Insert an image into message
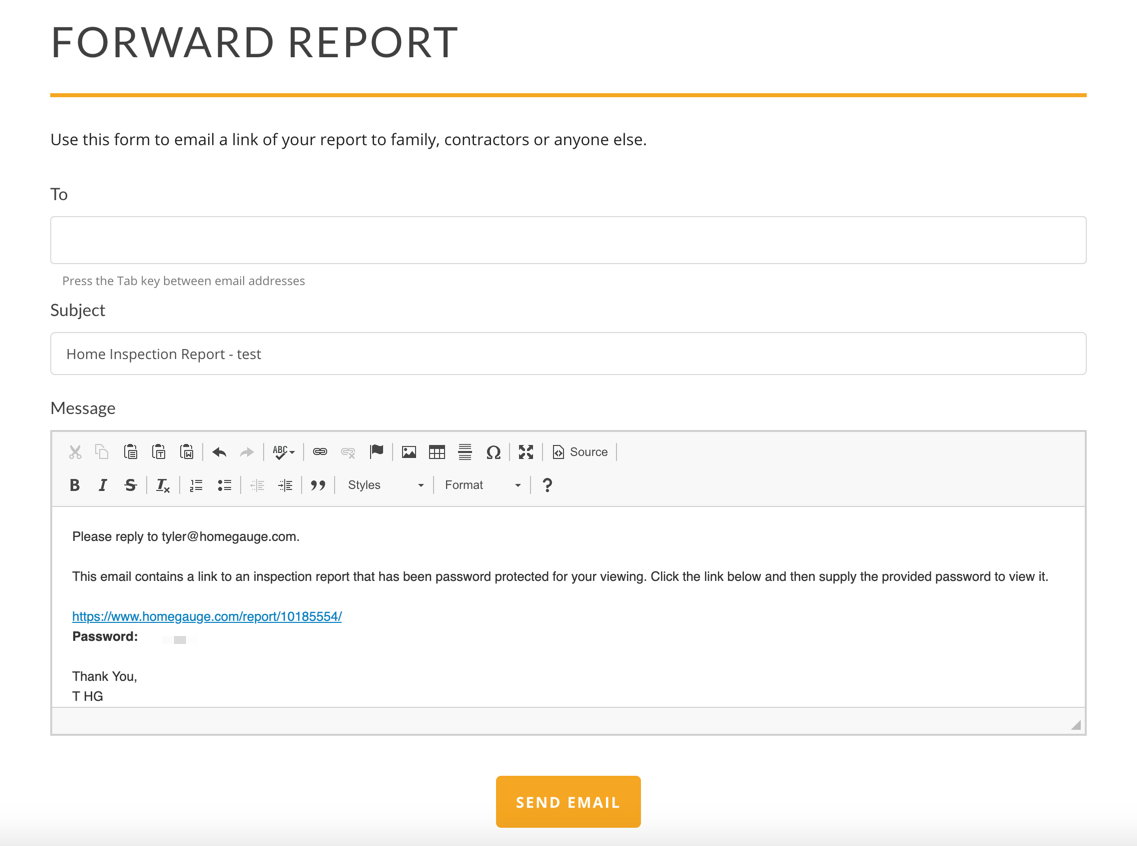Screen dimensions: 1137x846 (x=409, y=452)
